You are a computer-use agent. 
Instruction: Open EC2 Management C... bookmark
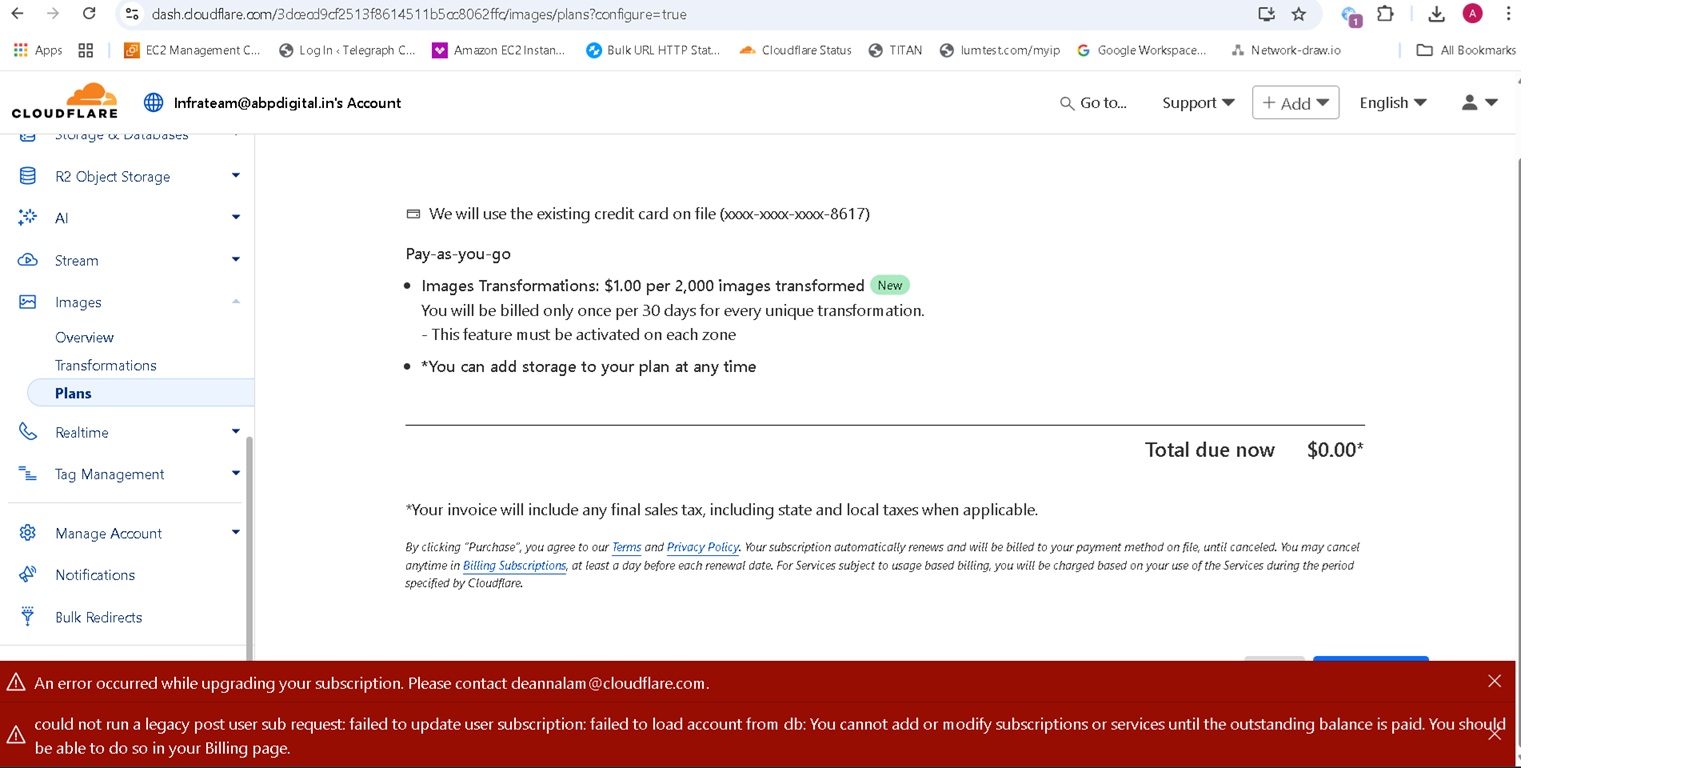coord(192,50)
